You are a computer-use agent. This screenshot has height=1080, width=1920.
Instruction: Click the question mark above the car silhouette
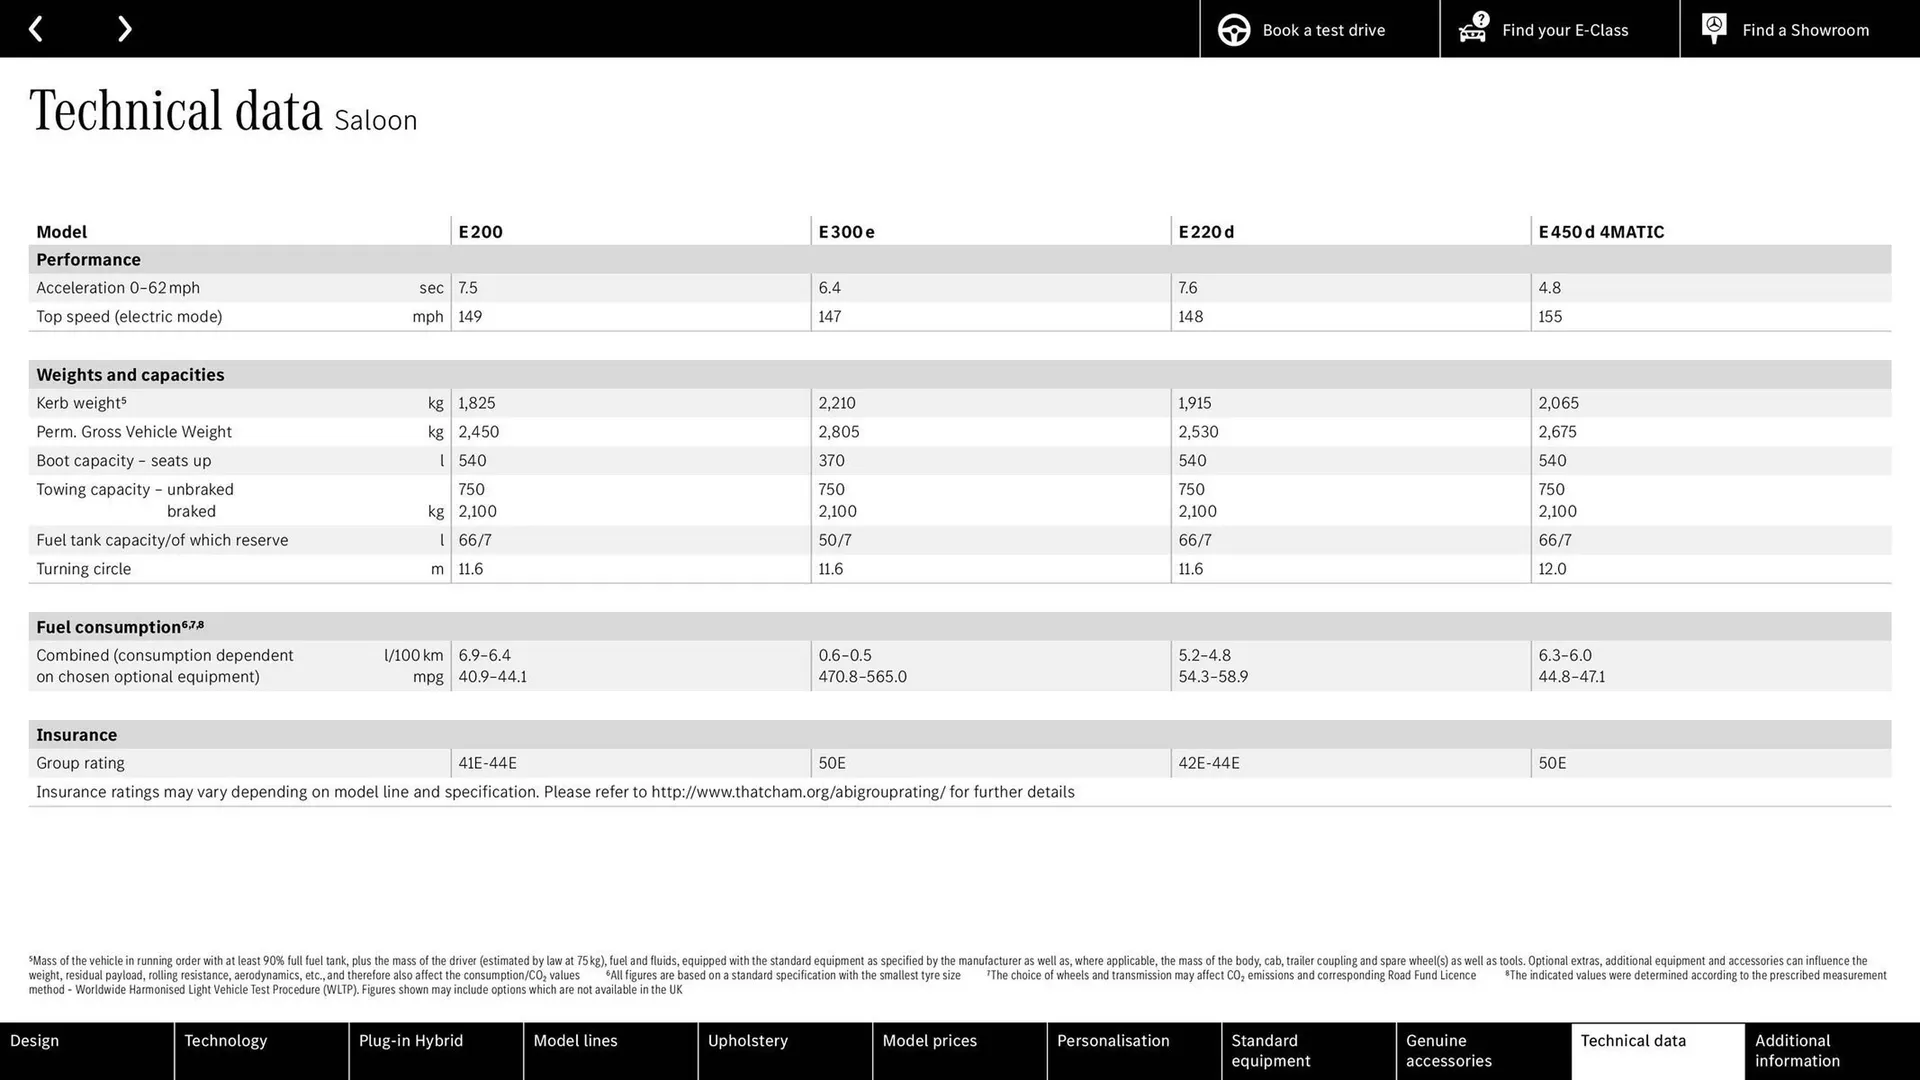click(1479, 17)
